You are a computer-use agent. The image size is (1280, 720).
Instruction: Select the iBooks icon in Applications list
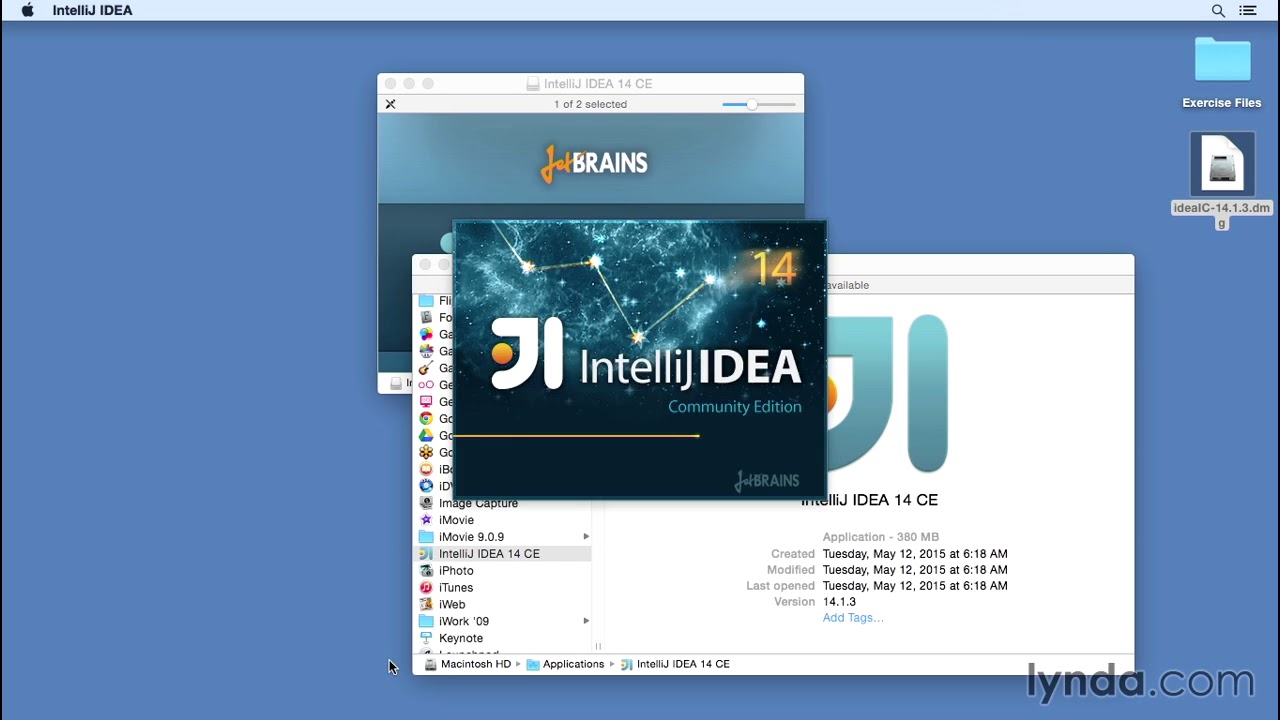tap(426, 469)
